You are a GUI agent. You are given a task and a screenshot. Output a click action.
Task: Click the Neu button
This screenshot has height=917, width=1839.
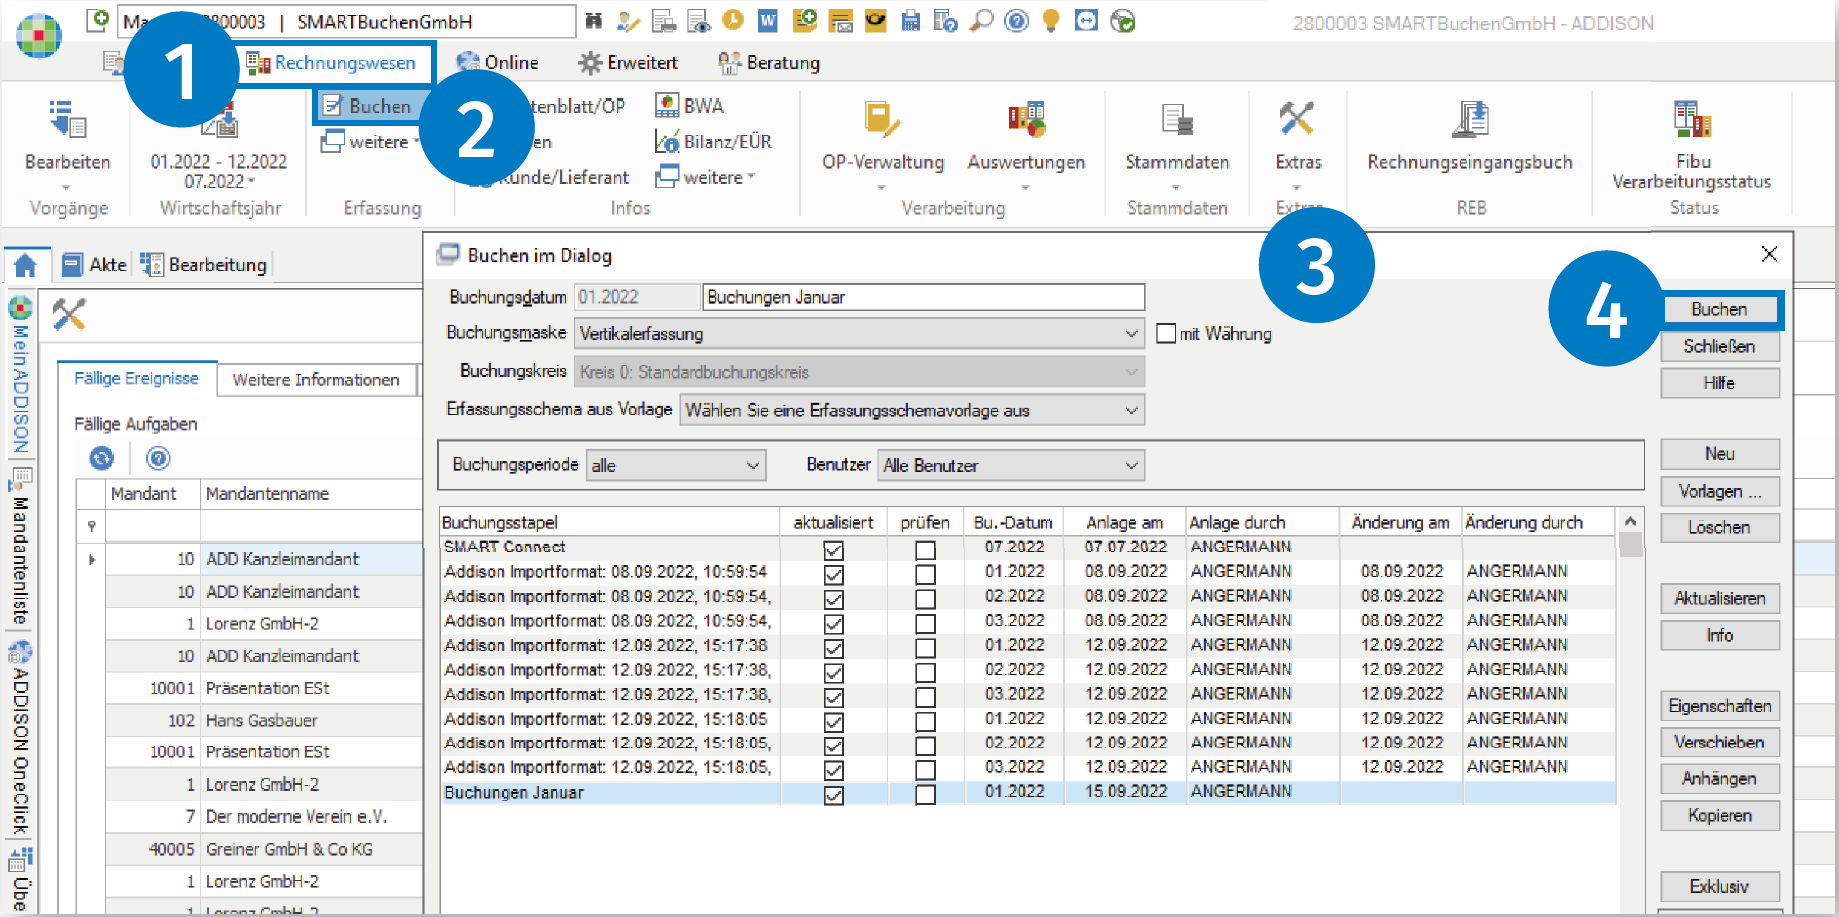pyautogui.click(x=1719, y=454)
